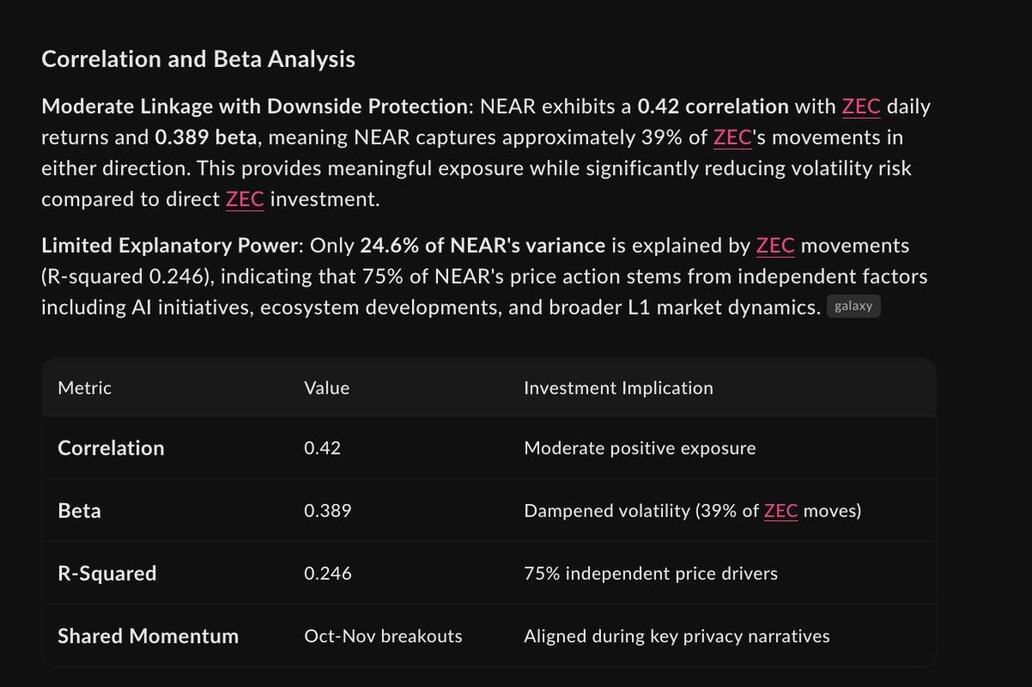Click the Shared Momentum row label
This screenshot has width=1032, height=687.
click(x=148, y=636)
